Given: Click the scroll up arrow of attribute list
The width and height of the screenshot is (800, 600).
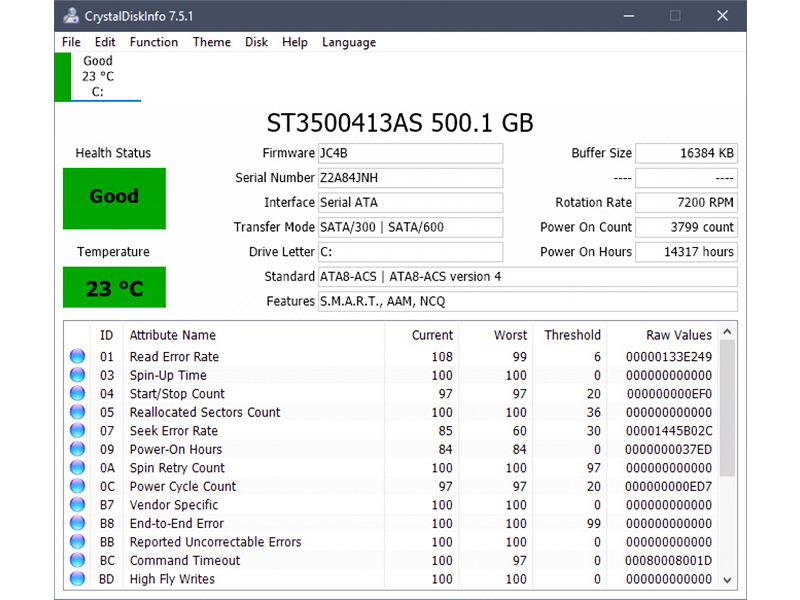Looking at the screenshot, I should (x=727, y=332).
